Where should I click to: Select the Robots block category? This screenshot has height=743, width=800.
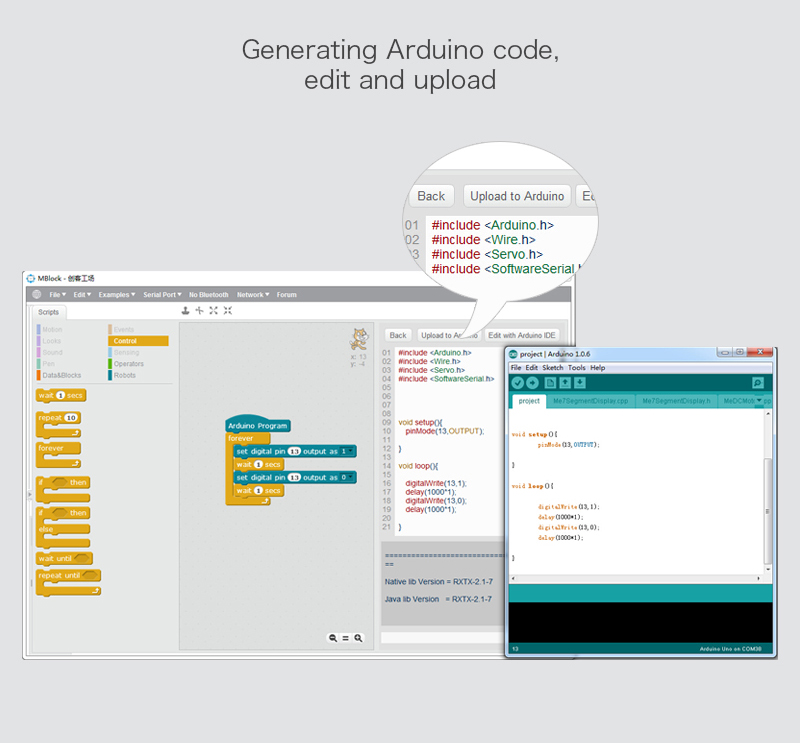[x=126, y=375]
